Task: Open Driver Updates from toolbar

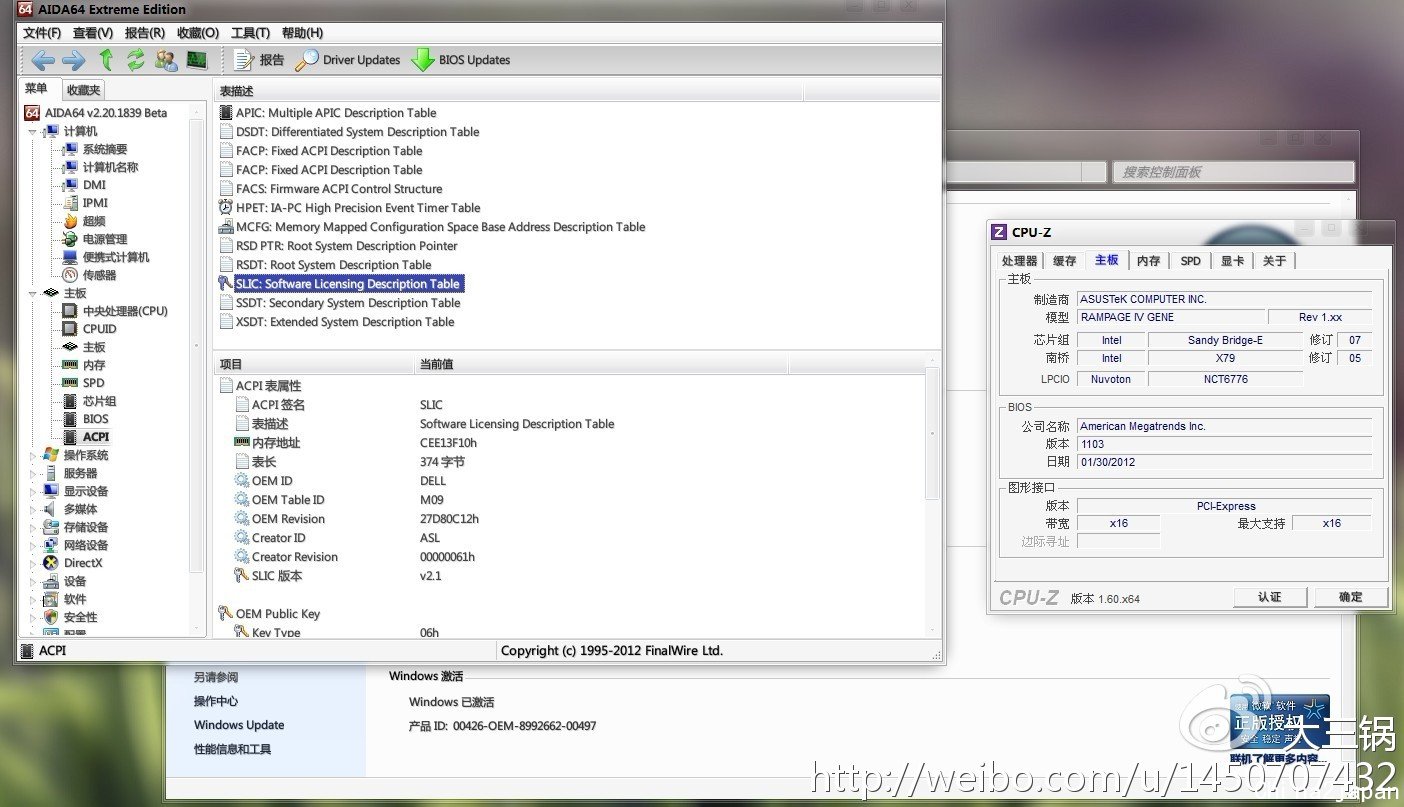Action: pyautogui.click(x=348, y=60)
